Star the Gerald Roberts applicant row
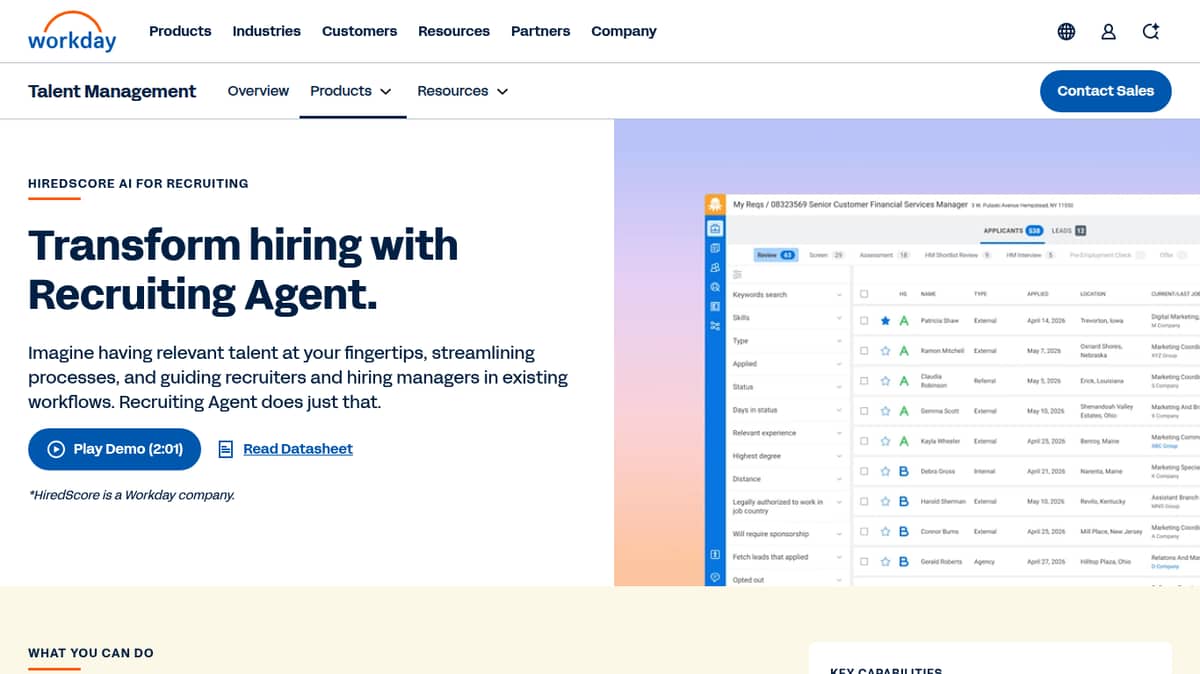1200x674 pixels. [x=885, y=562]
